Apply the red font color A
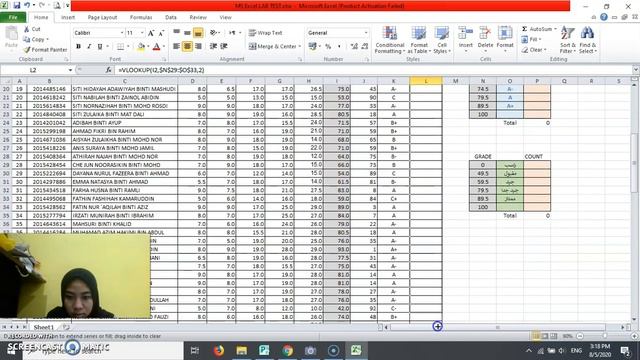This screenshot has height=360, width=640. 156,47
